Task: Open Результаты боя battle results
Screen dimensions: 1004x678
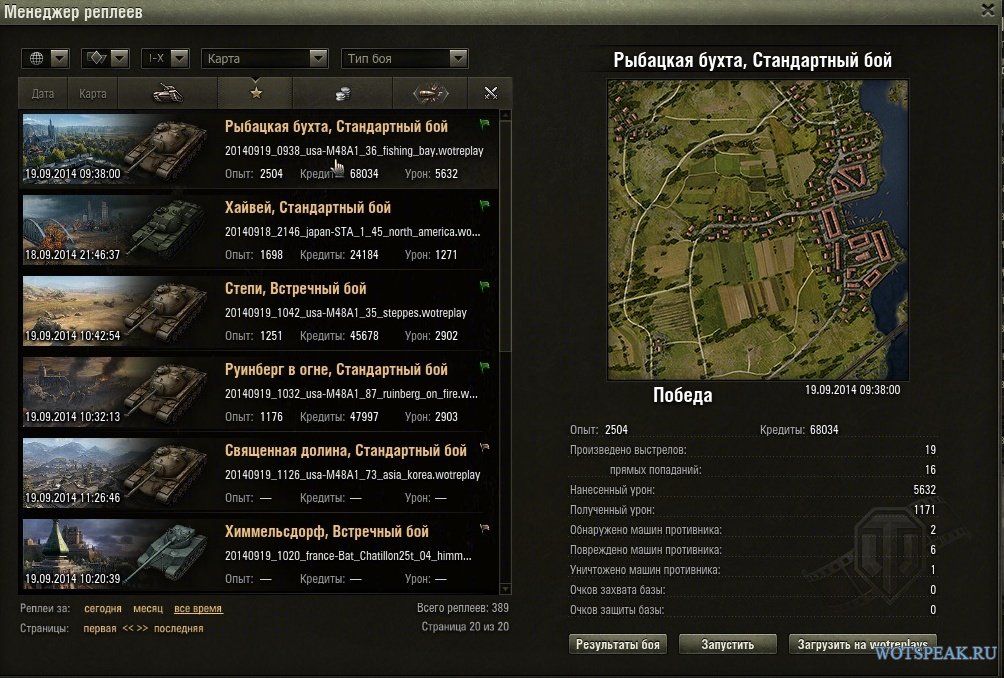Action: 618,644
